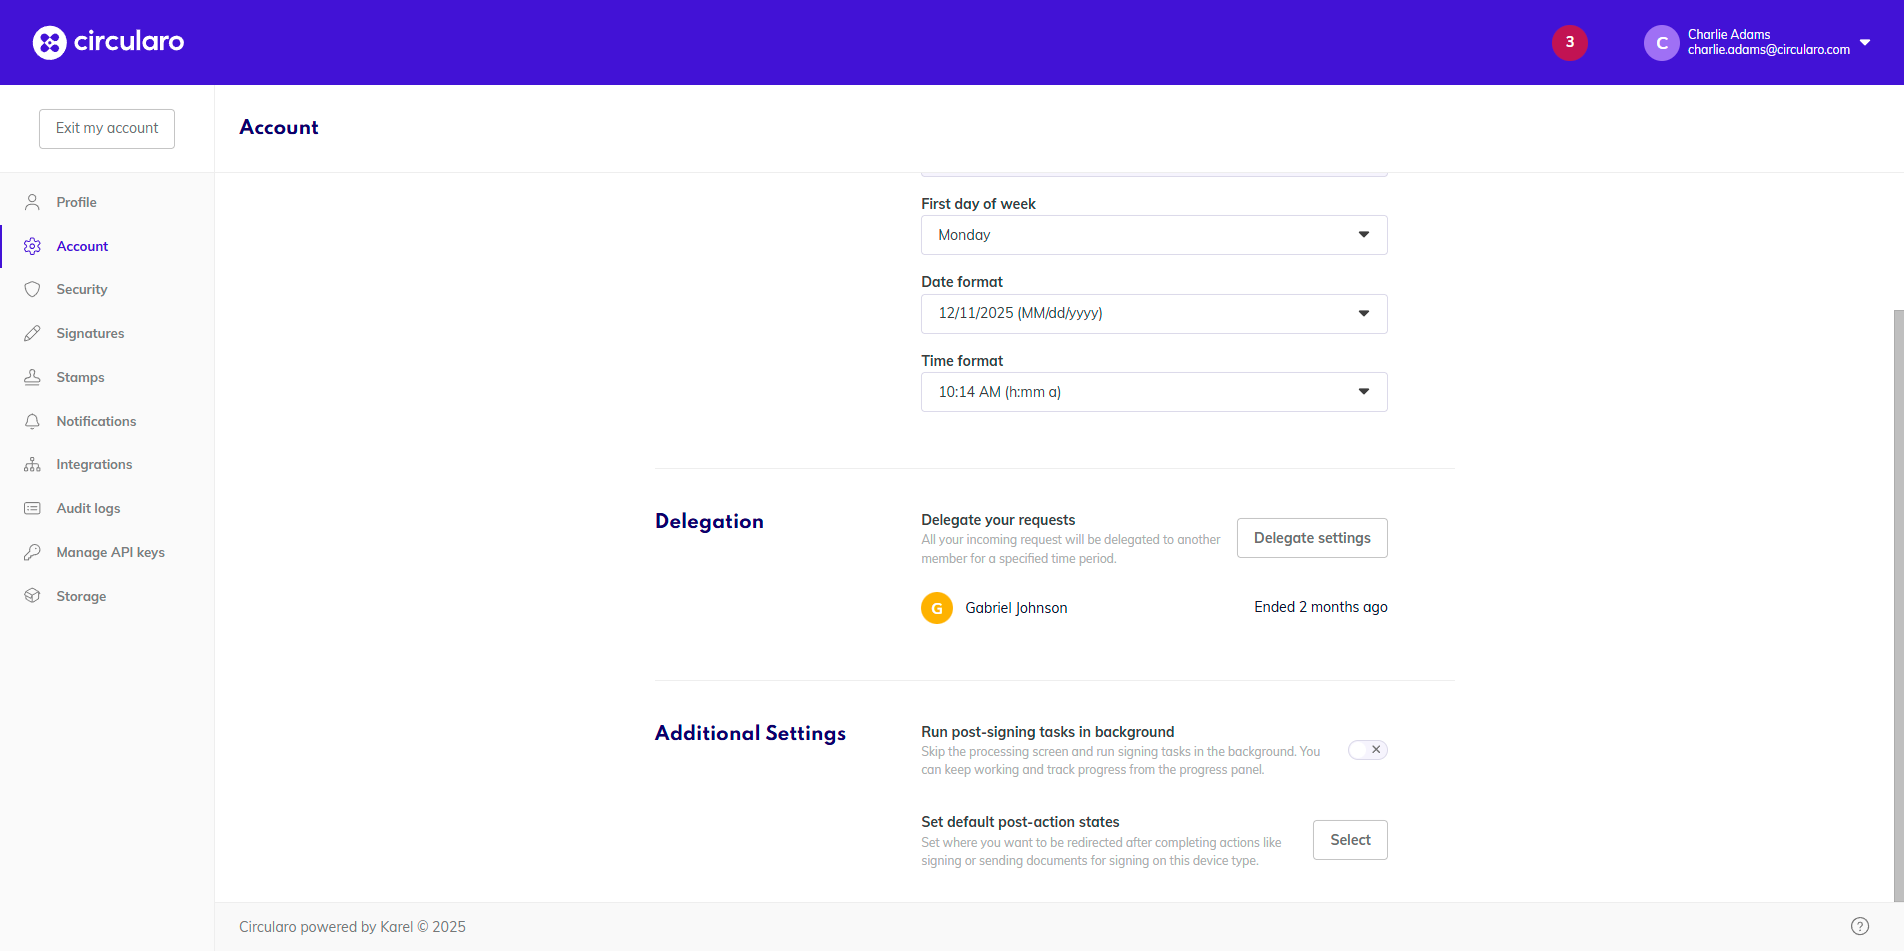The image size is (1904, 951).
Task: Go to Integrations in the sidebar
Action: pos(94,465)
